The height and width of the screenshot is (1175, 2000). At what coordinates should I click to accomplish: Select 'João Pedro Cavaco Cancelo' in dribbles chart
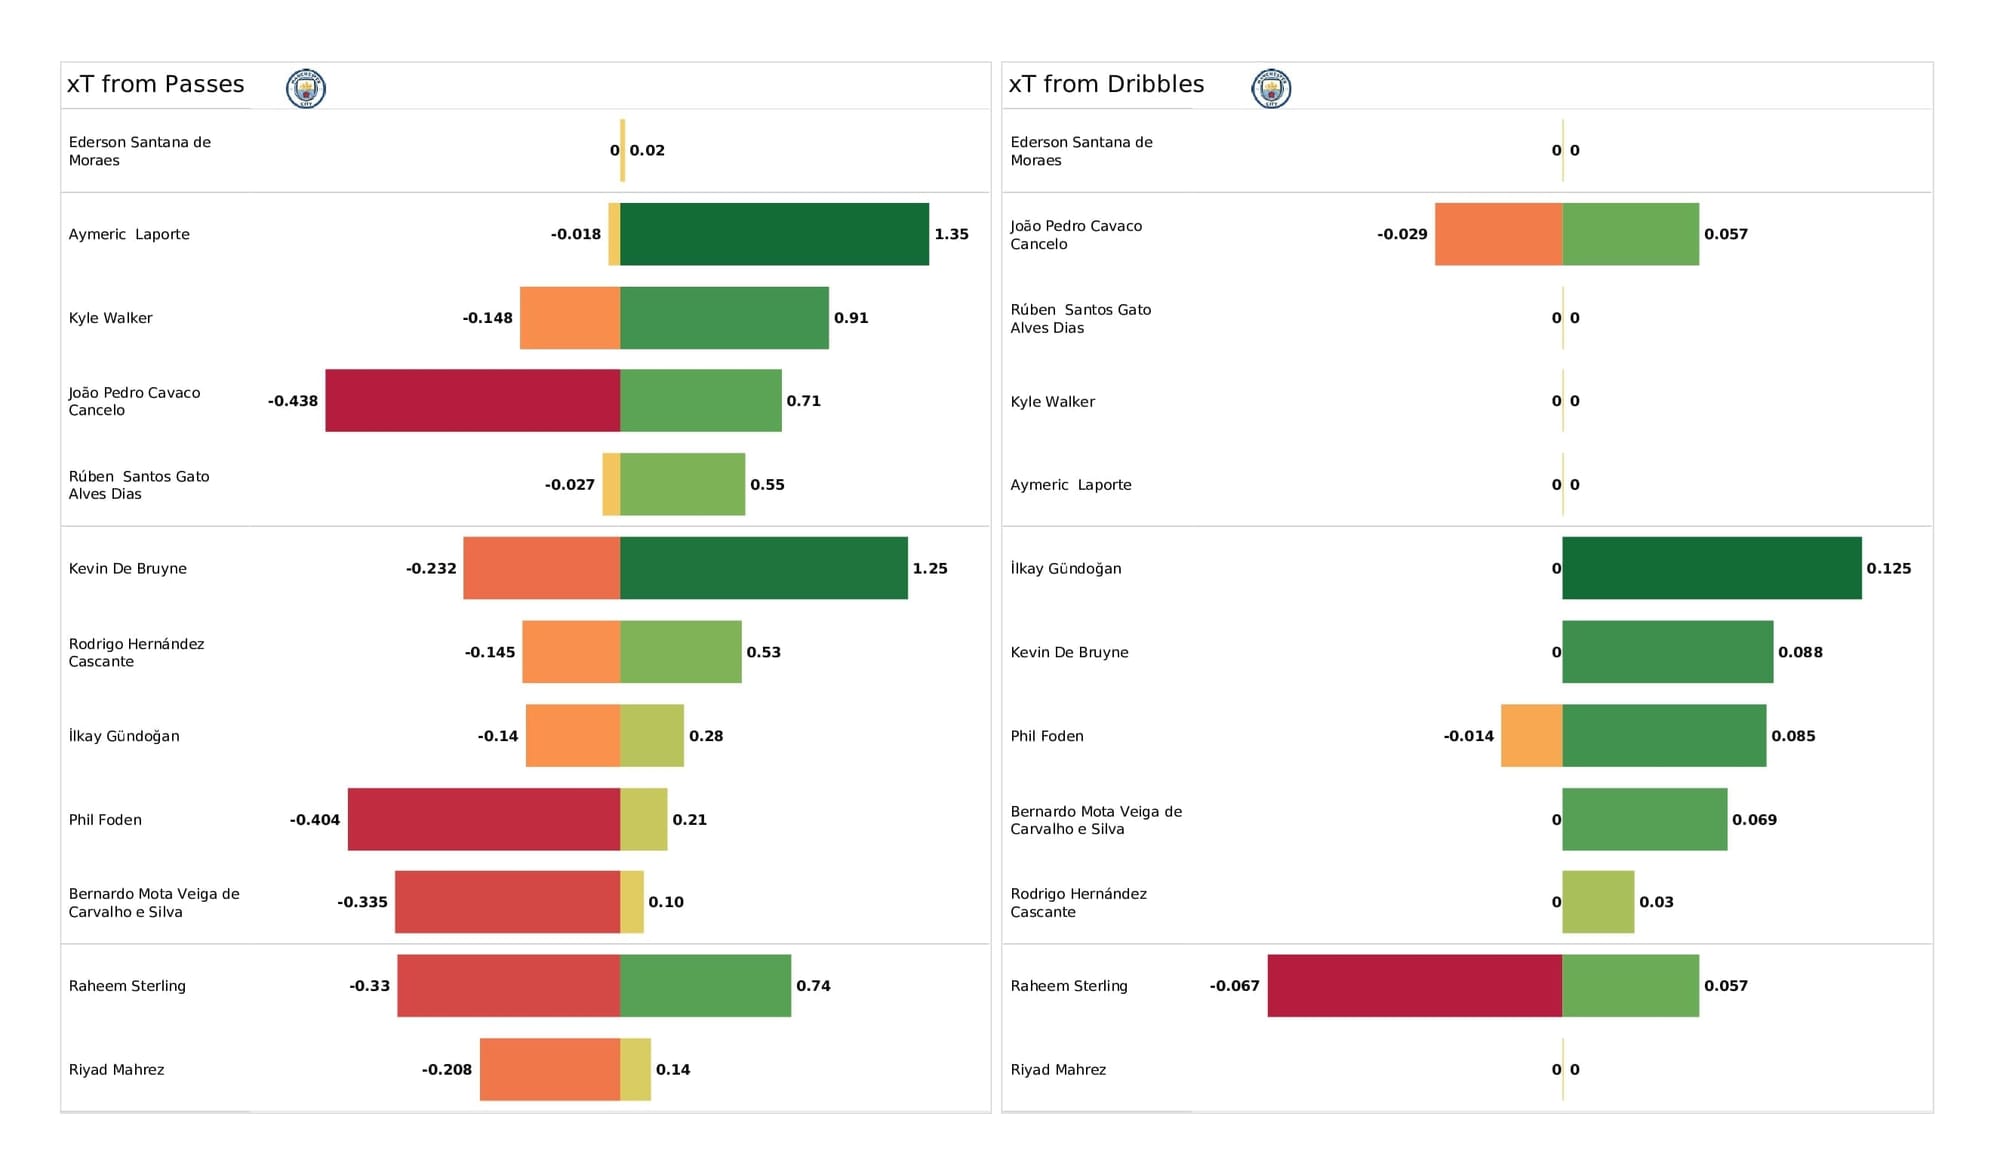pyautogui.click(x=1076, y=235)
